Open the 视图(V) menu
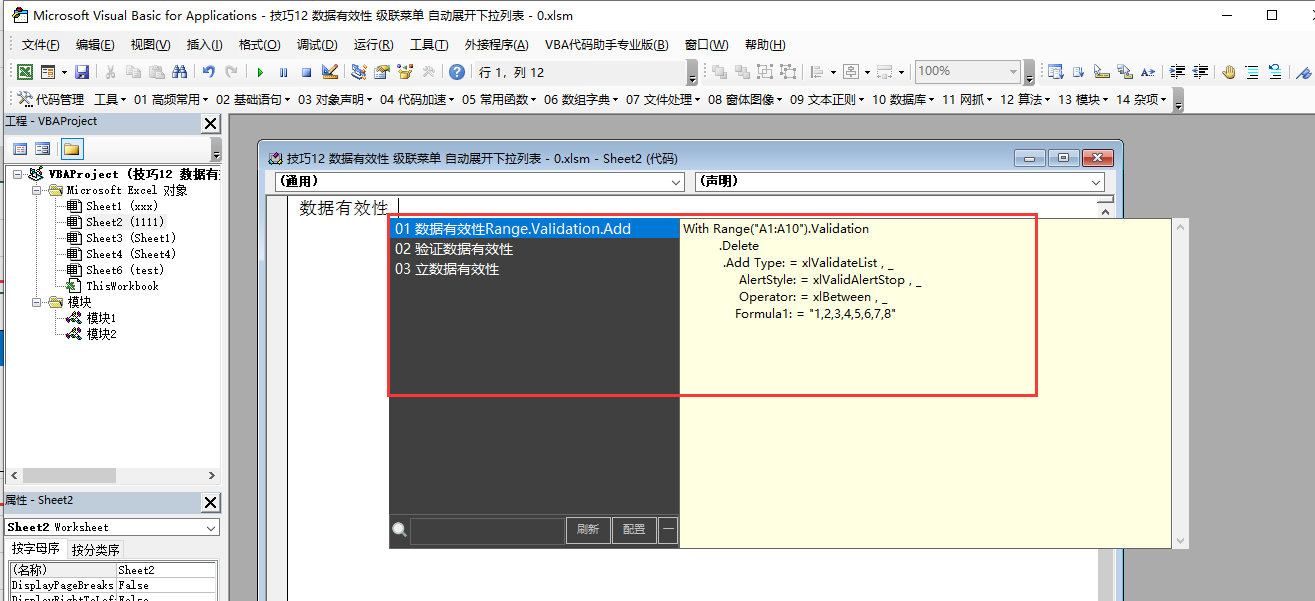This screenshot has width=1315, height=601. coord(150,45)
